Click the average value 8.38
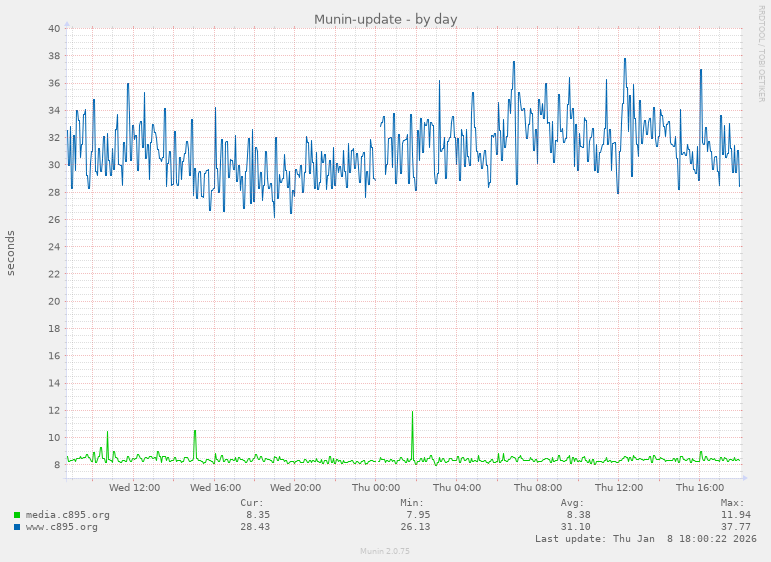This screenshot has width=771, height=562. (579, 515)
